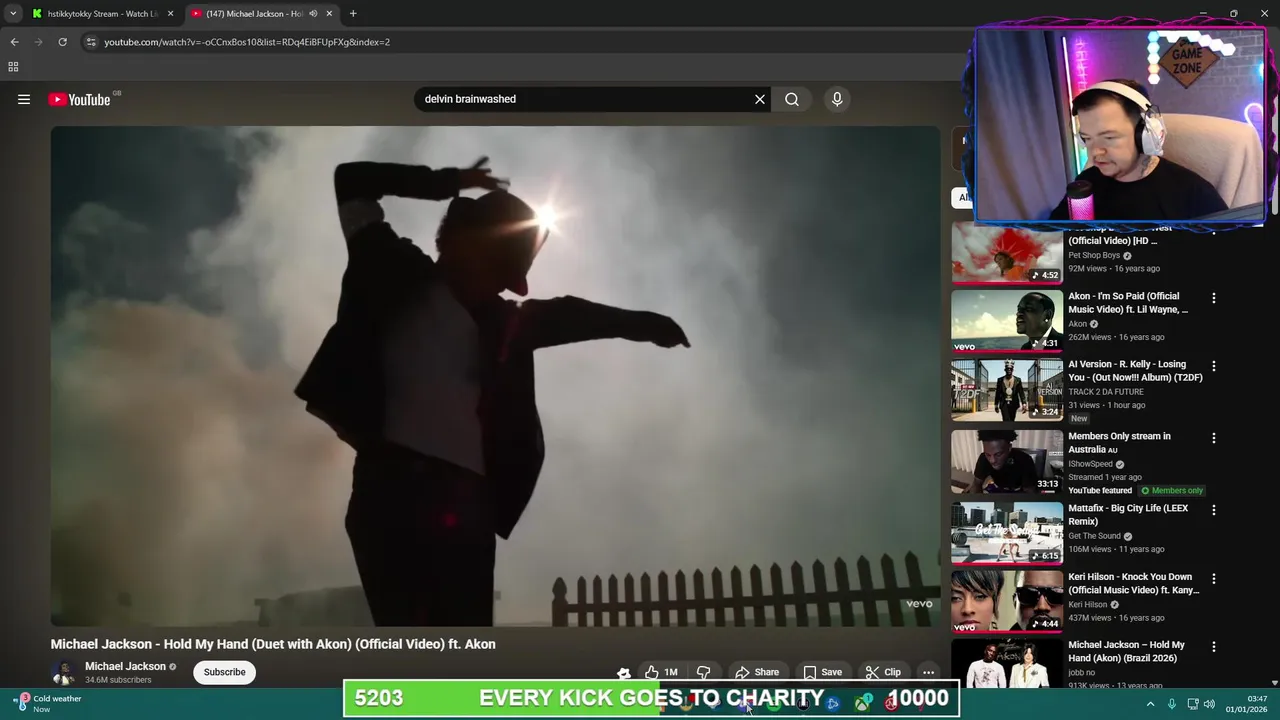Run search with the magnifier button
Viewport: 1280px width, 720px height.
coord(792,99)
